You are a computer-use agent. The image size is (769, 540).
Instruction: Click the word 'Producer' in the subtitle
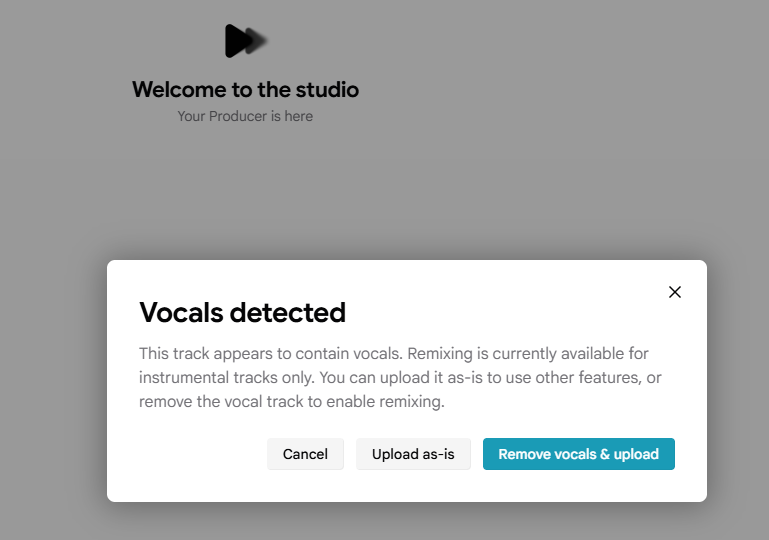[x=238, y=116]
